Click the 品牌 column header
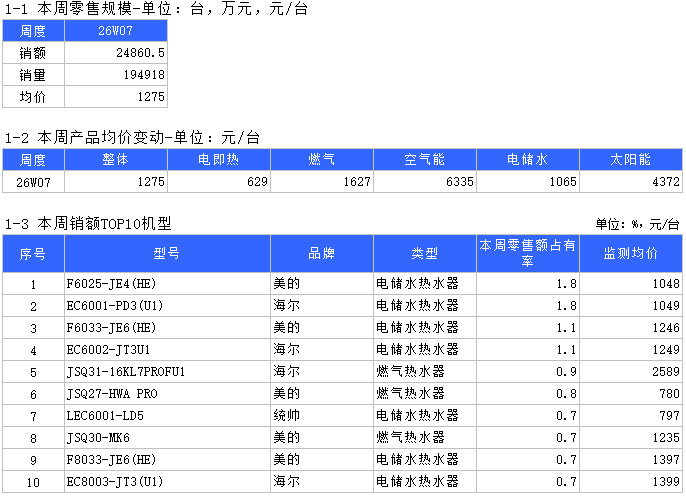The image size is (686, 496). coord(321,253)
